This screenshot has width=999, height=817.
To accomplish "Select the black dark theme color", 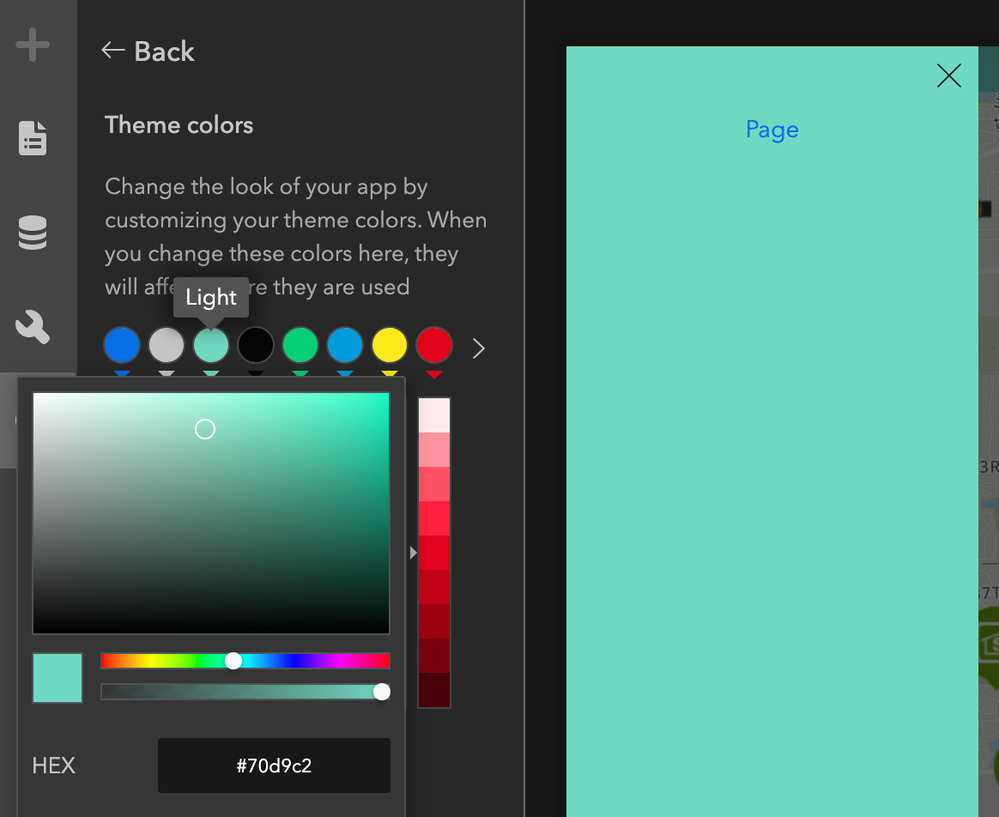I will (255, 345).
